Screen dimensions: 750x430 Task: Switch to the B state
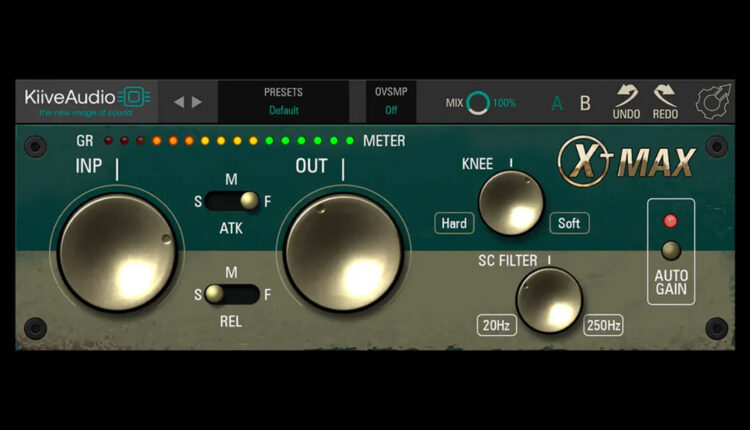click(x=585, y=103)
